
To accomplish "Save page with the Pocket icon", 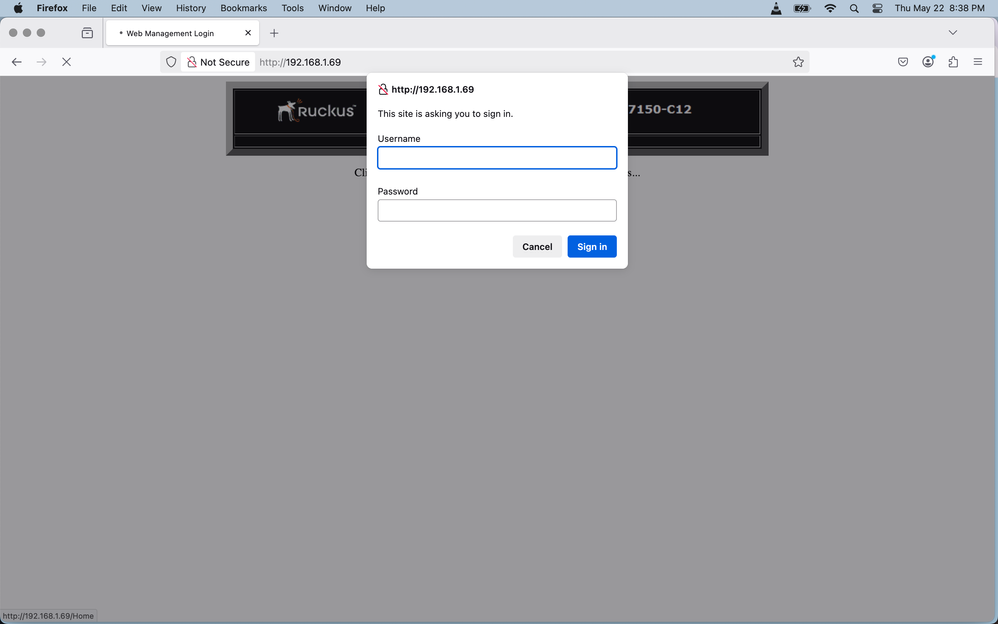I will pos(903,62).
